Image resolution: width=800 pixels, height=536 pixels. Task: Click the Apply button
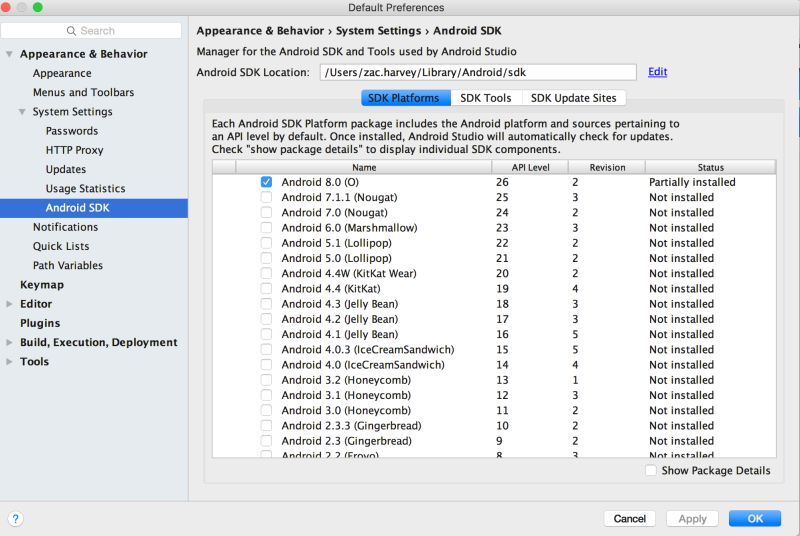(692, 519)
